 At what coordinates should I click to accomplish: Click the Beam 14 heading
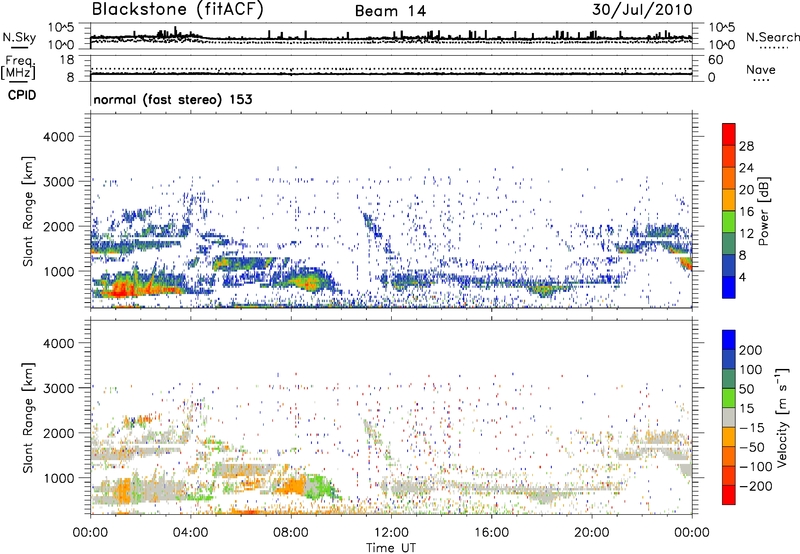tap(390, 11)
